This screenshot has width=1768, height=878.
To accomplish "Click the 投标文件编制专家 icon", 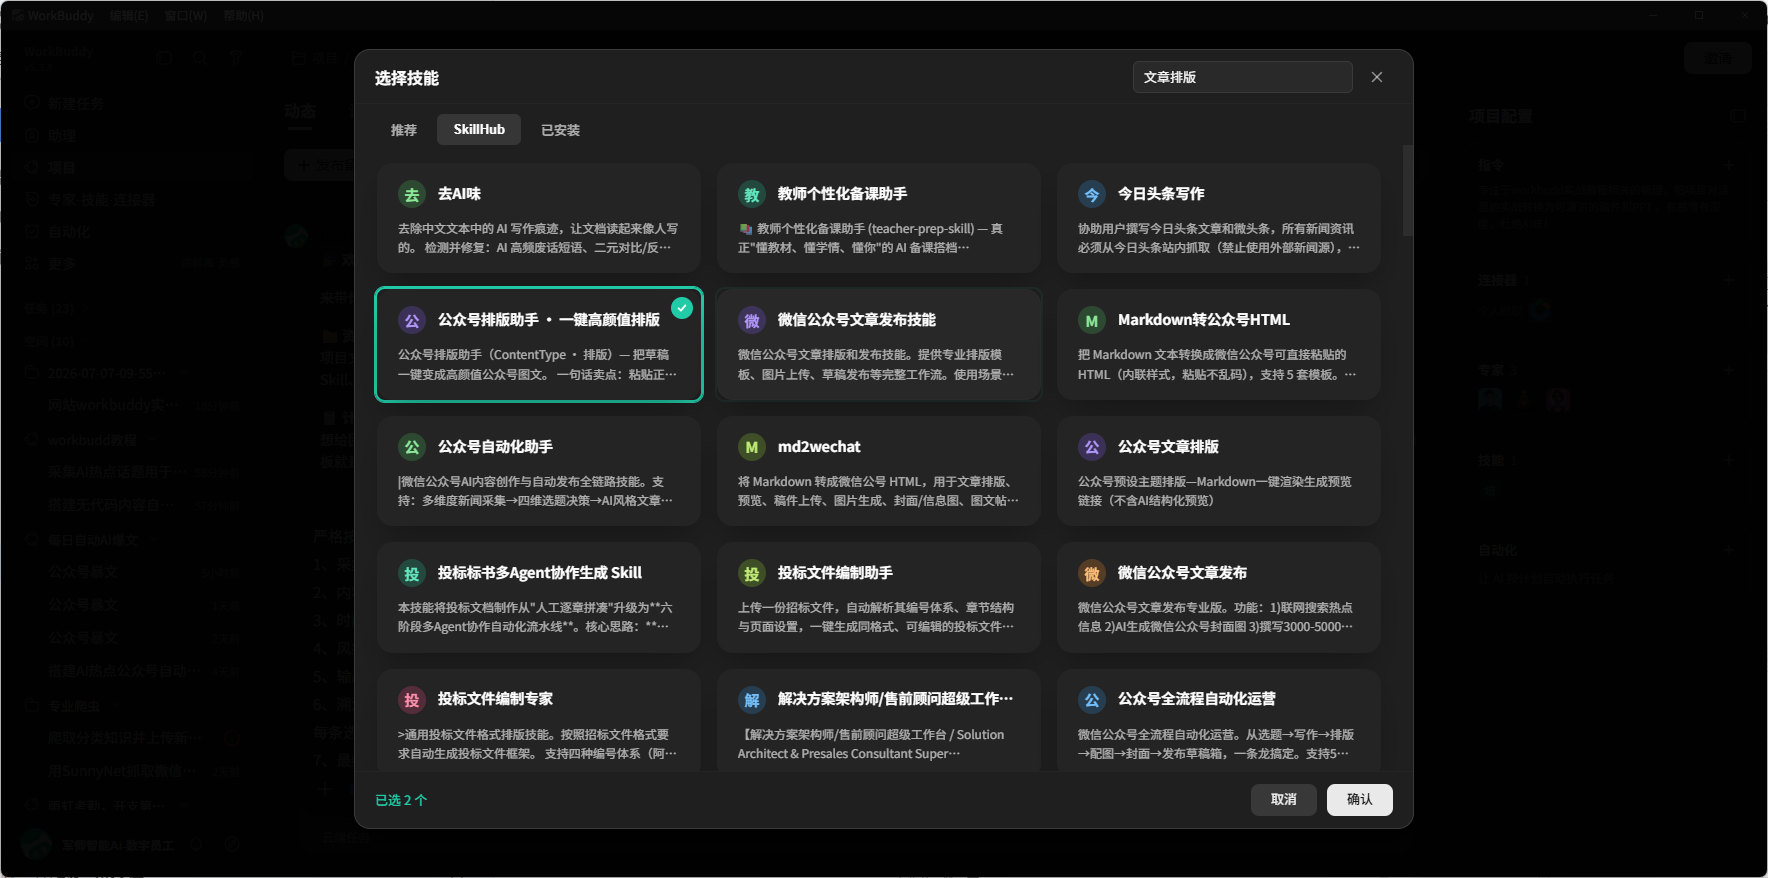I will [x=411, y=700].
